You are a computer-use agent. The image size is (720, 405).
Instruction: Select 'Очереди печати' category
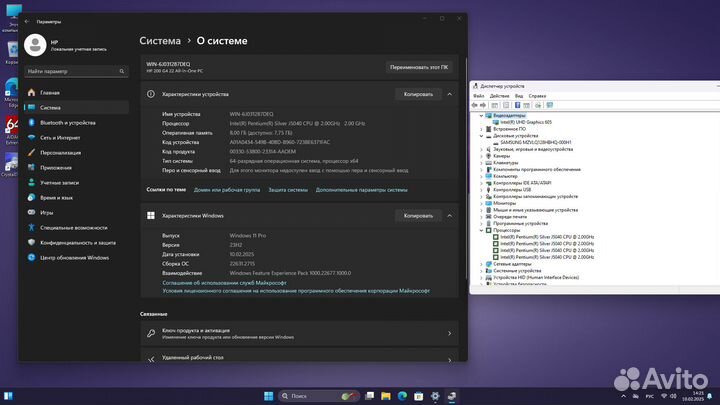point(510,217)
